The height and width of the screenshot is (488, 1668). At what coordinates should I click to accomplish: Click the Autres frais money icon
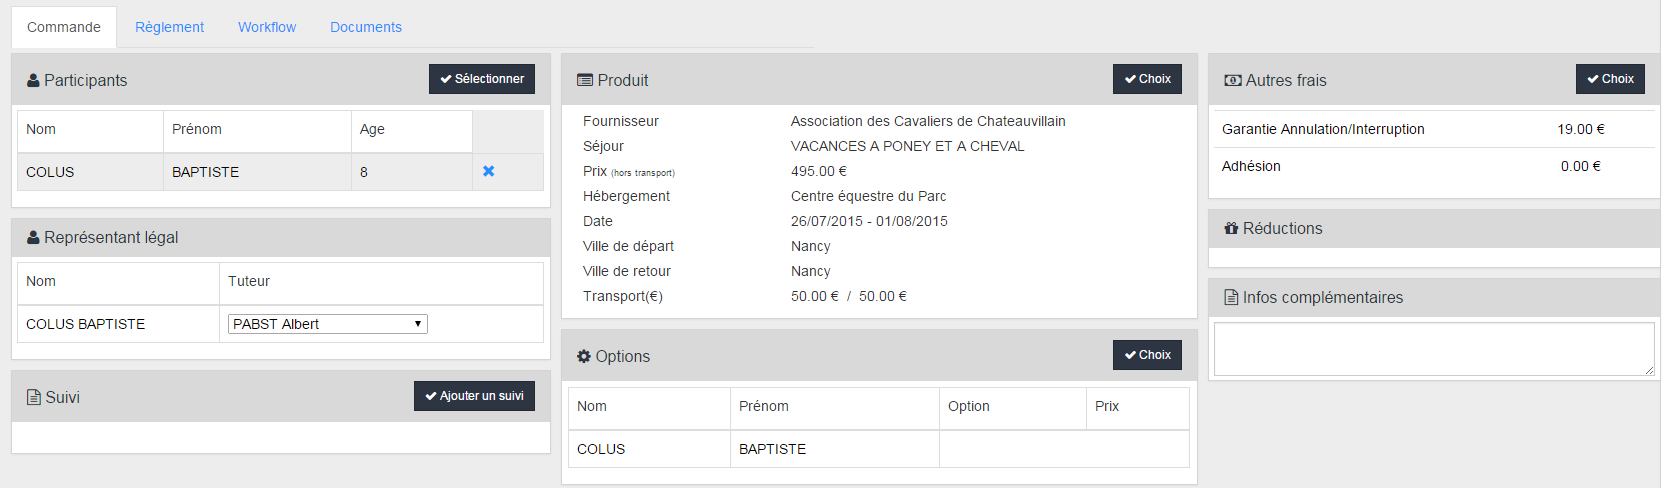[x=1233, y=80]
